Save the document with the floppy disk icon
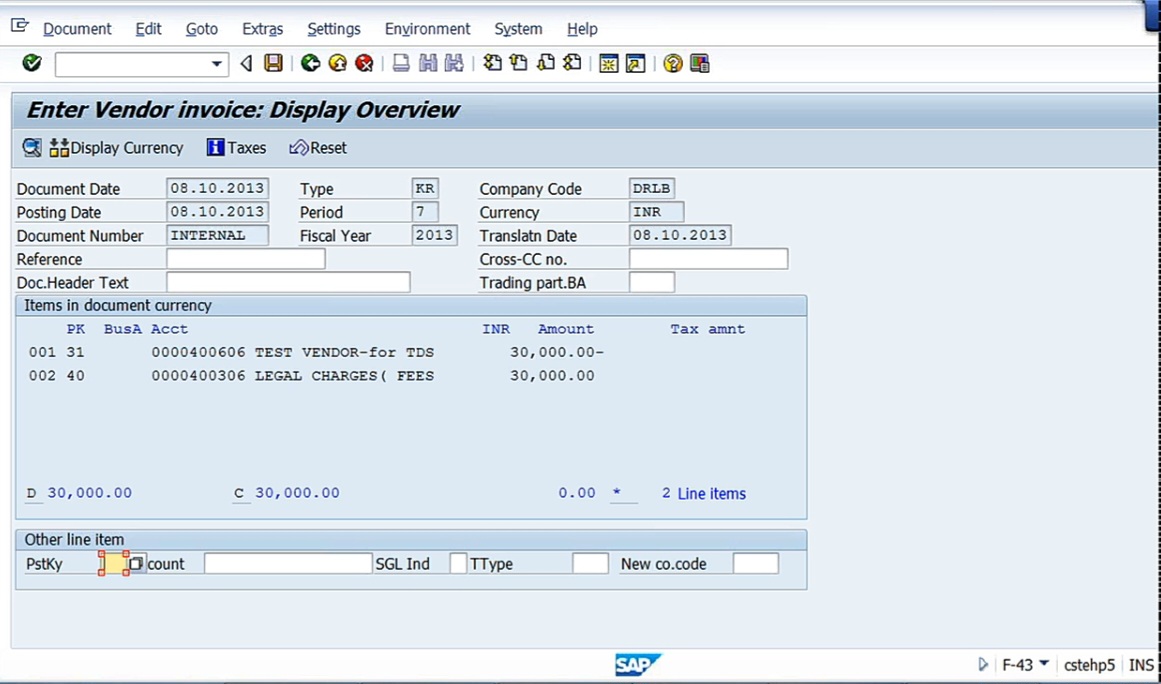 274,63
